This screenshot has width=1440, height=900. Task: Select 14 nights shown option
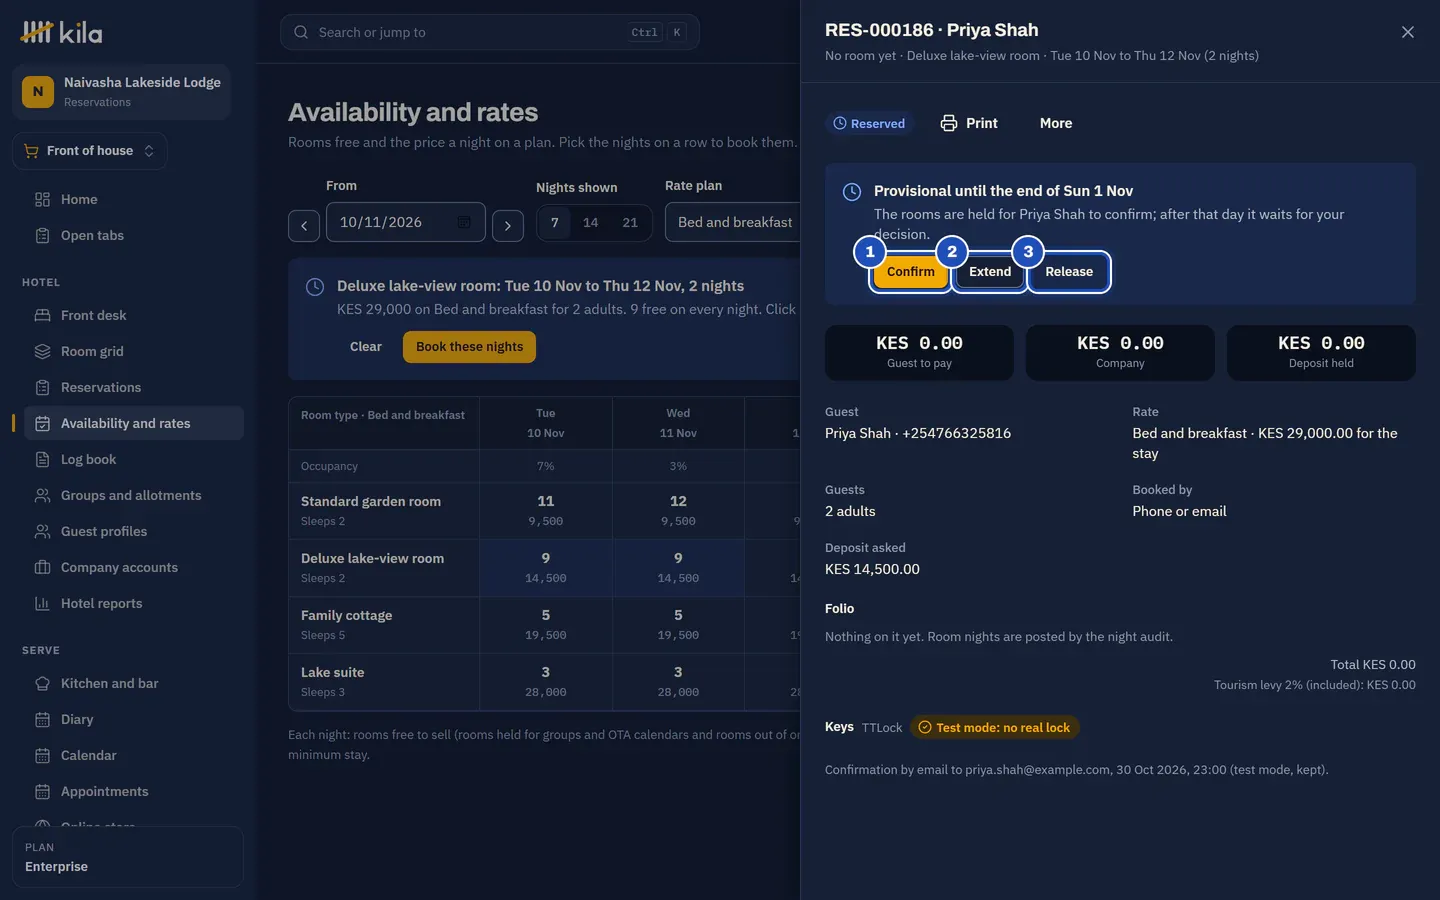pyautogui.click(x=591, y=222)
